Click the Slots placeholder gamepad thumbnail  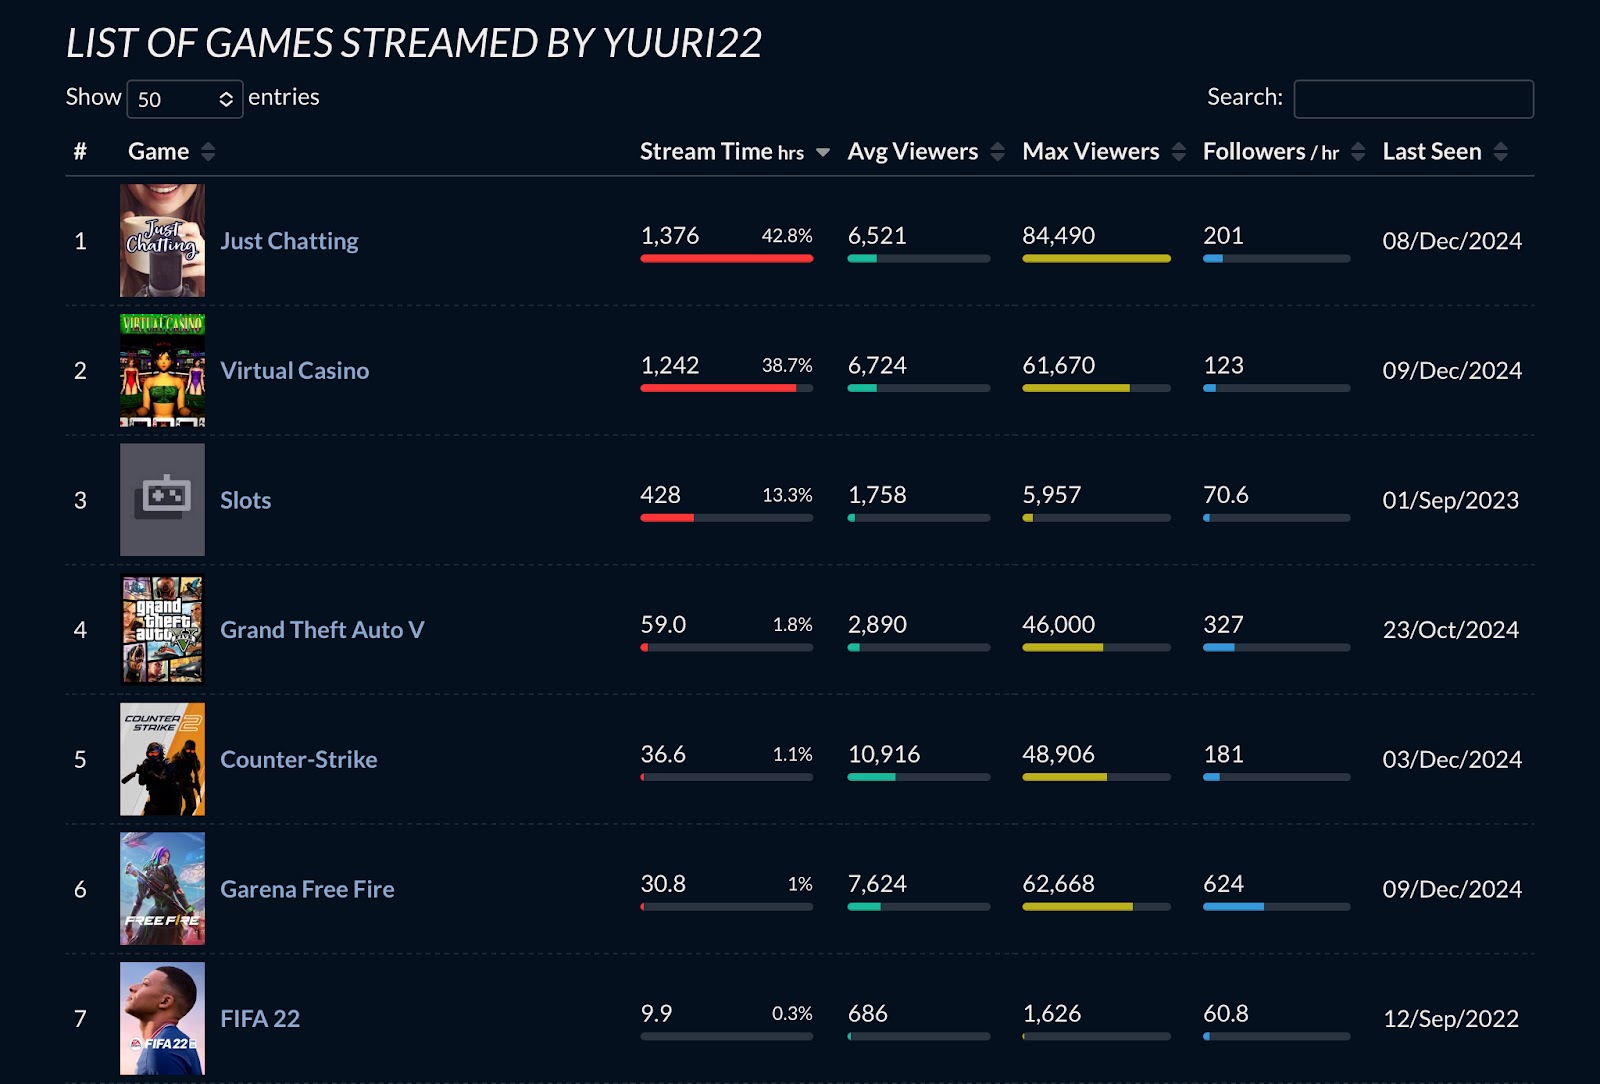162,500
